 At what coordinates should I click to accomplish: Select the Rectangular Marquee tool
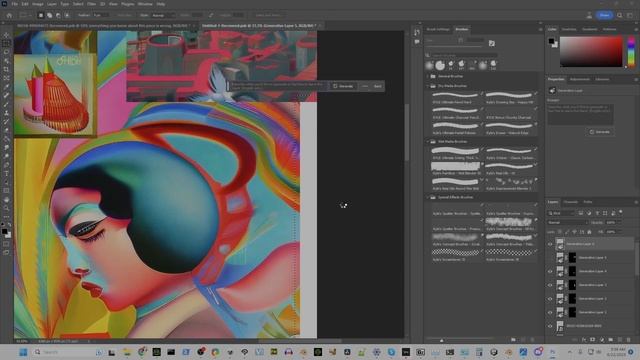(x=6, y=43)
